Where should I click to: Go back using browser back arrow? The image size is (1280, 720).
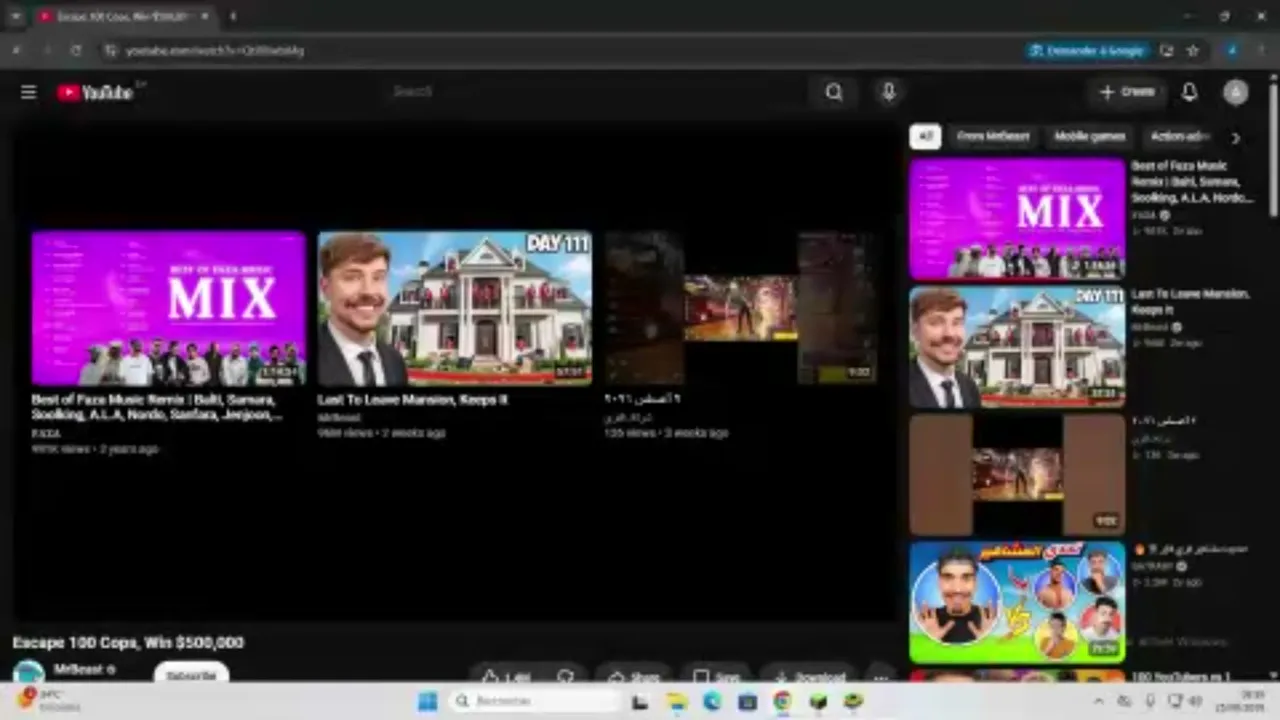click(x=17, y=50)
